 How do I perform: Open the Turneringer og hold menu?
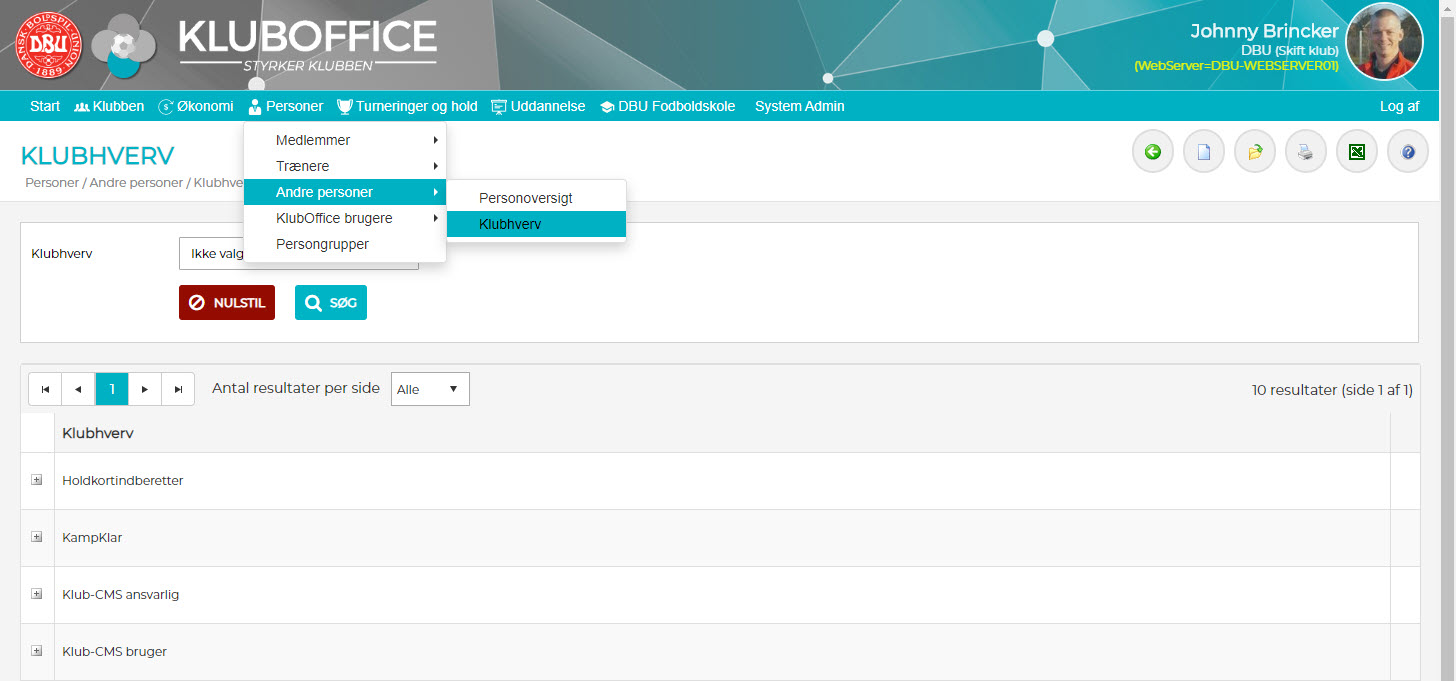click(x=407, y=106)
